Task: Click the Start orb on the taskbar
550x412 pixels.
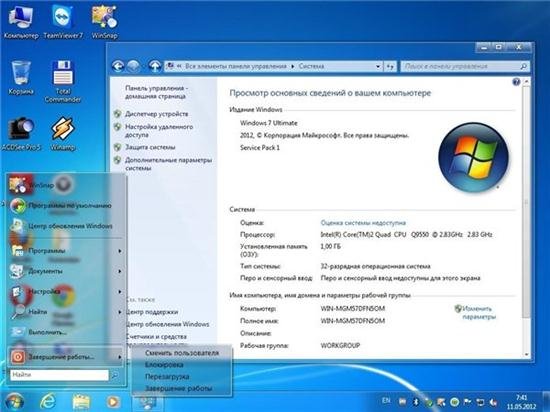Action: [x=14, y=401]
